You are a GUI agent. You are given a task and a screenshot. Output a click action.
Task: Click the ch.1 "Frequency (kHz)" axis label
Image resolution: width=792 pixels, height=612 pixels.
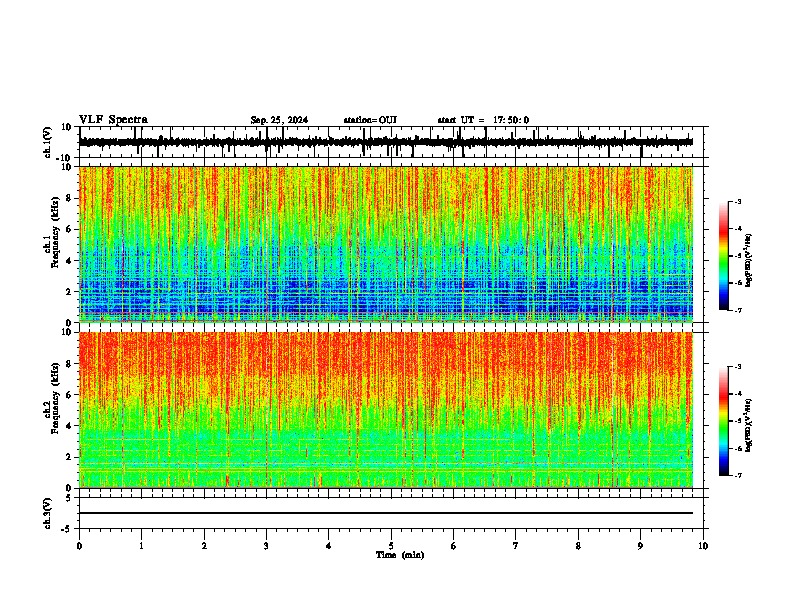pyautogui.click(x=55, y=232)
